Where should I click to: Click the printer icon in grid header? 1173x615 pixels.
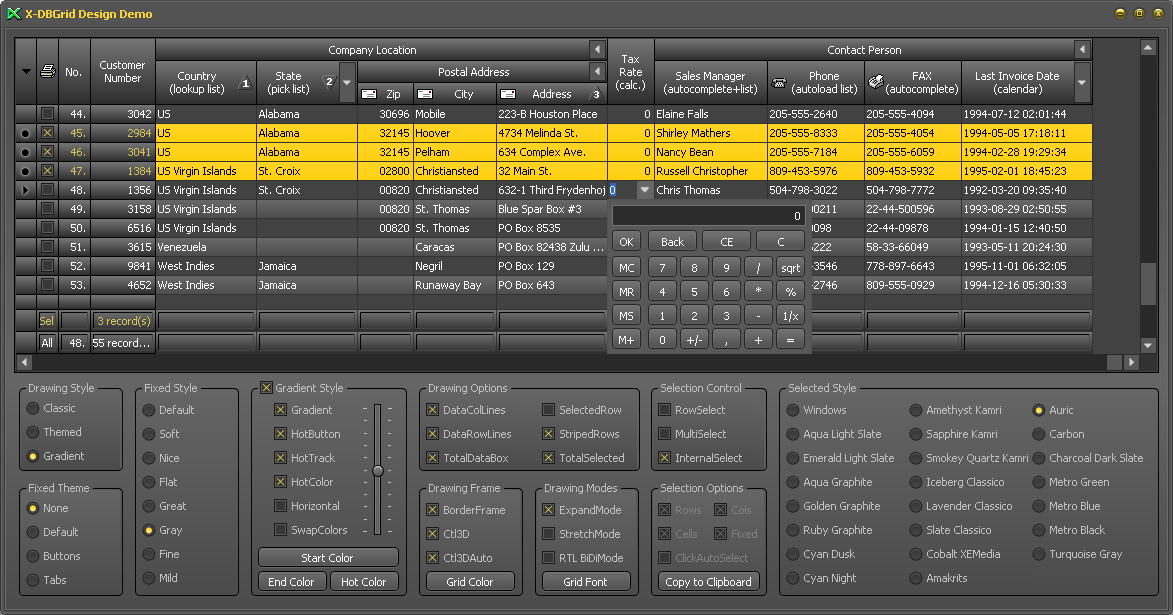(x=47, y=71)
